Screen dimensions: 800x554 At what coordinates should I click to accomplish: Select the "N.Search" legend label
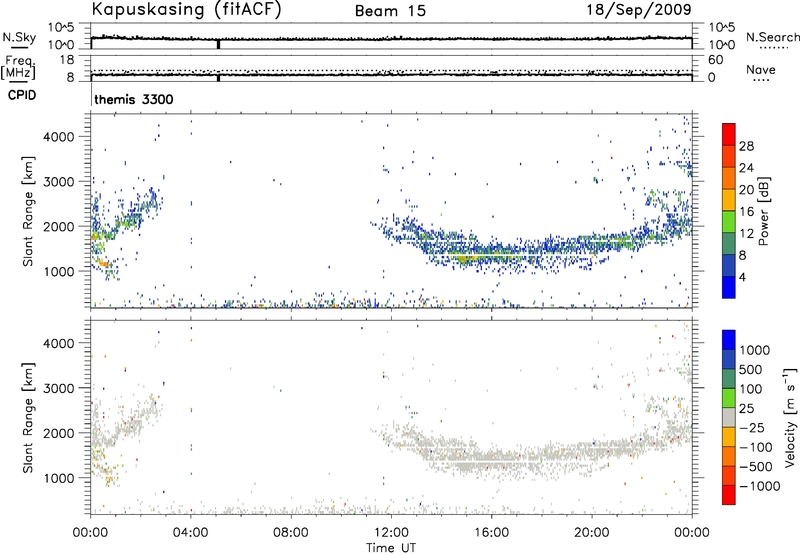click(x=772, y=37)
